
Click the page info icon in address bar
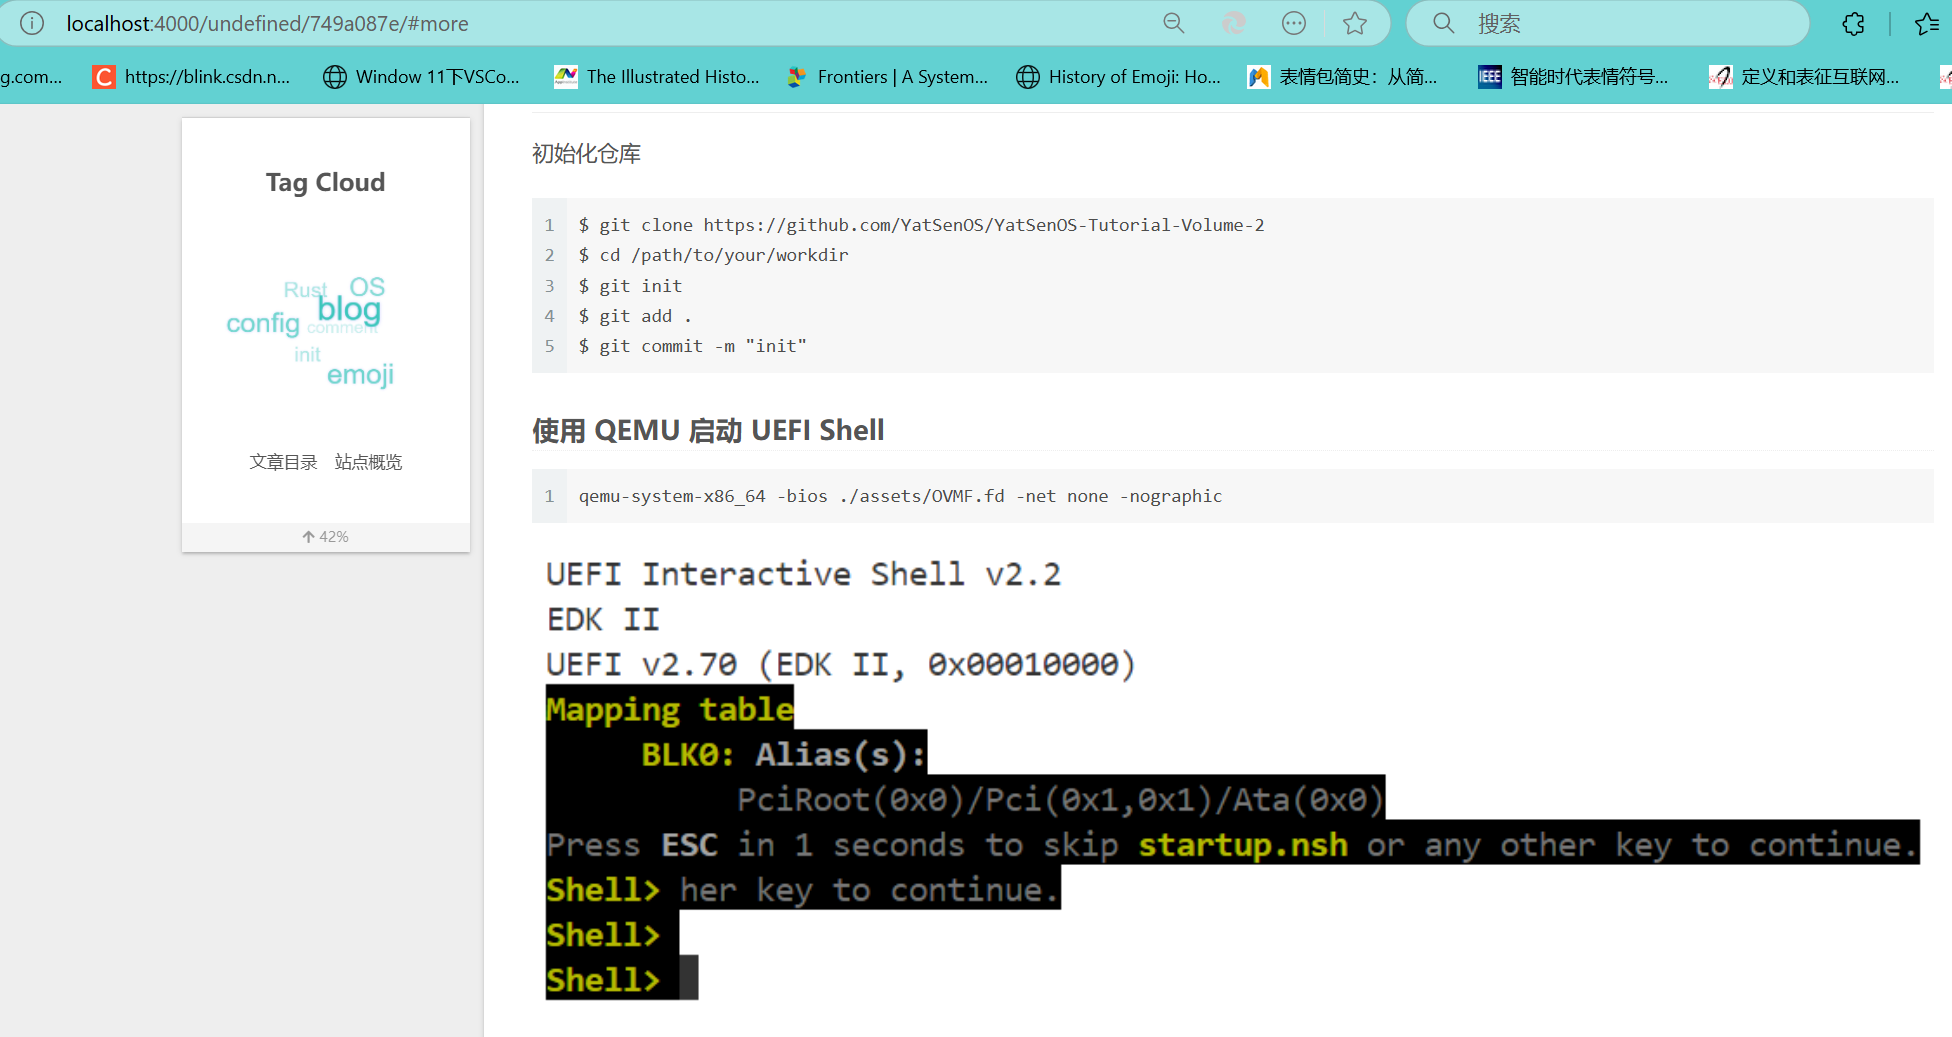(x=31, y=23)
